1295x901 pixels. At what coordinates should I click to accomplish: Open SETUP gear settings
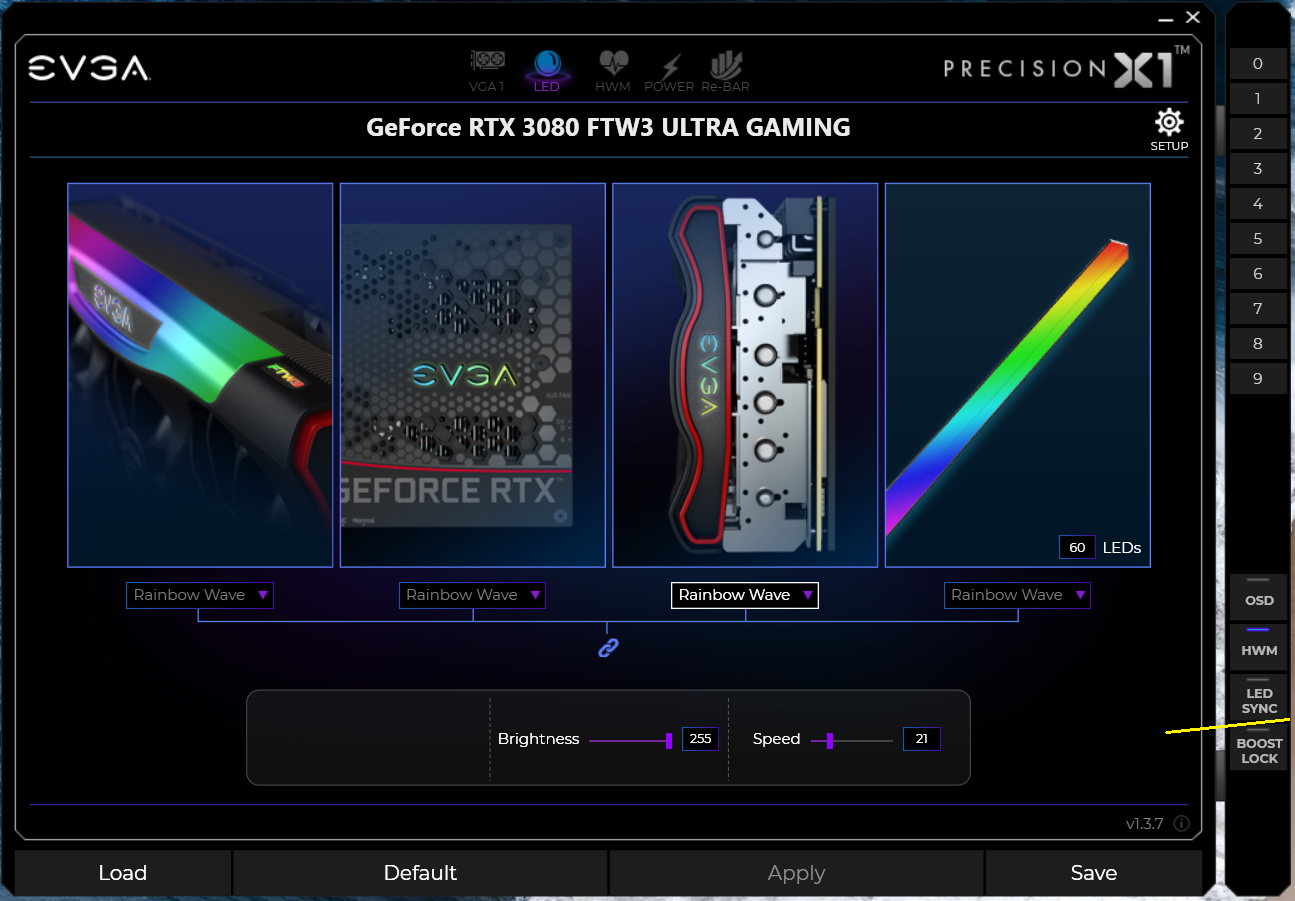coord(1169,130)
